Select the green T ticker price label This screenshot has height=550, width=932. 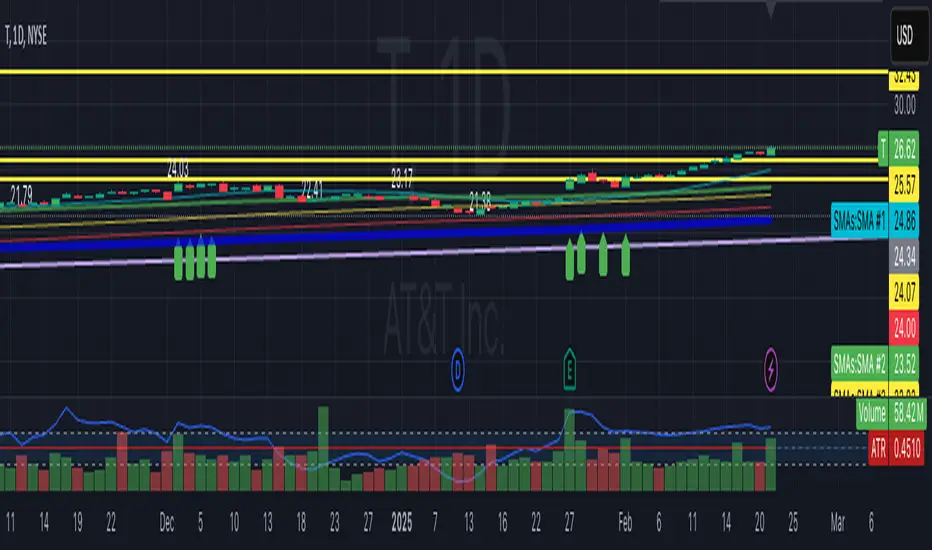pyautogui.click(x=883, y=148)
